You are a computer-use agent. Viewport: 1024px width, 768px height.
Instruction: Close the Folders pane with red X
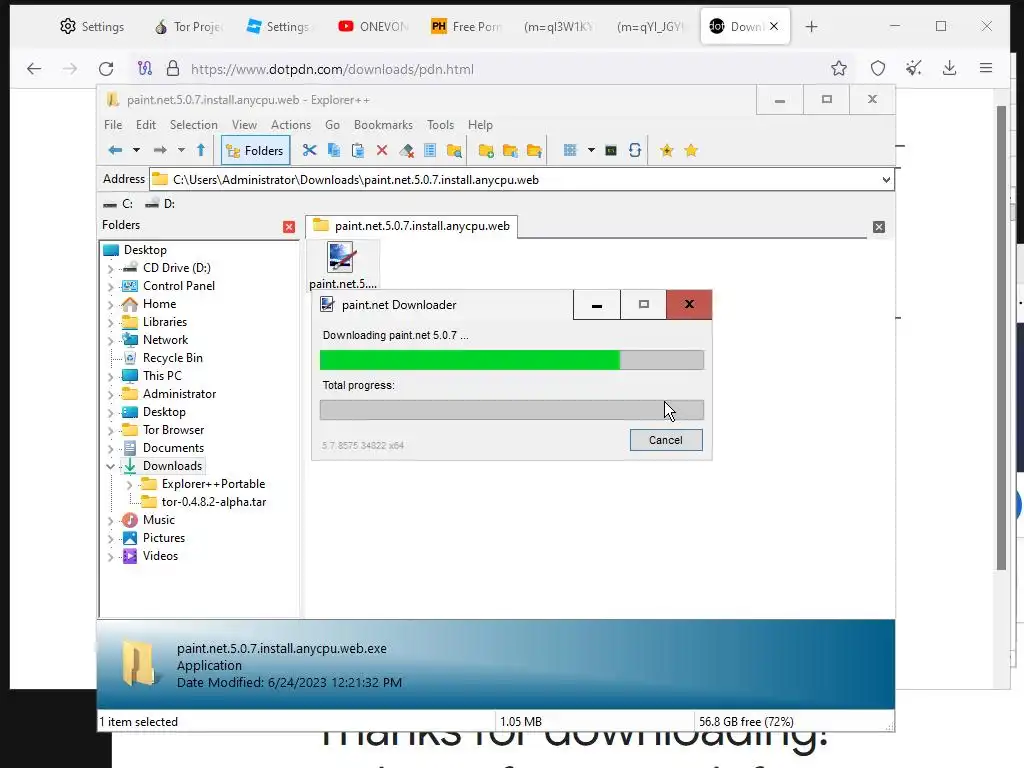click(x=289, y=227)
